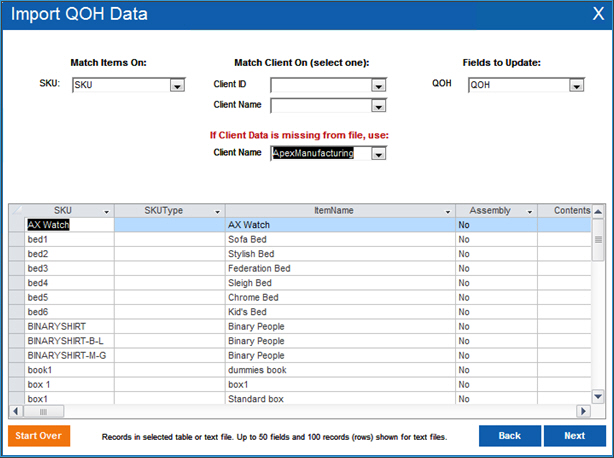Screen dimensions: 614x458
Task: Click the Kid's Bed item name
Action: pyautogui.click(x=247, y=312)
